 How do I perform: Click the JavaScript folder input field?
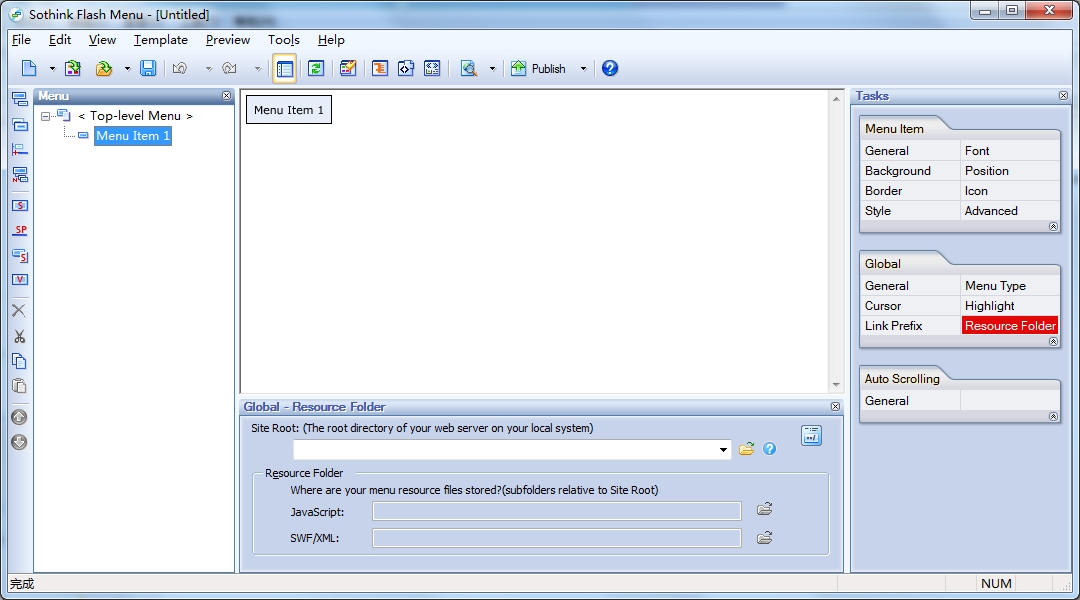tap(557, 511)
